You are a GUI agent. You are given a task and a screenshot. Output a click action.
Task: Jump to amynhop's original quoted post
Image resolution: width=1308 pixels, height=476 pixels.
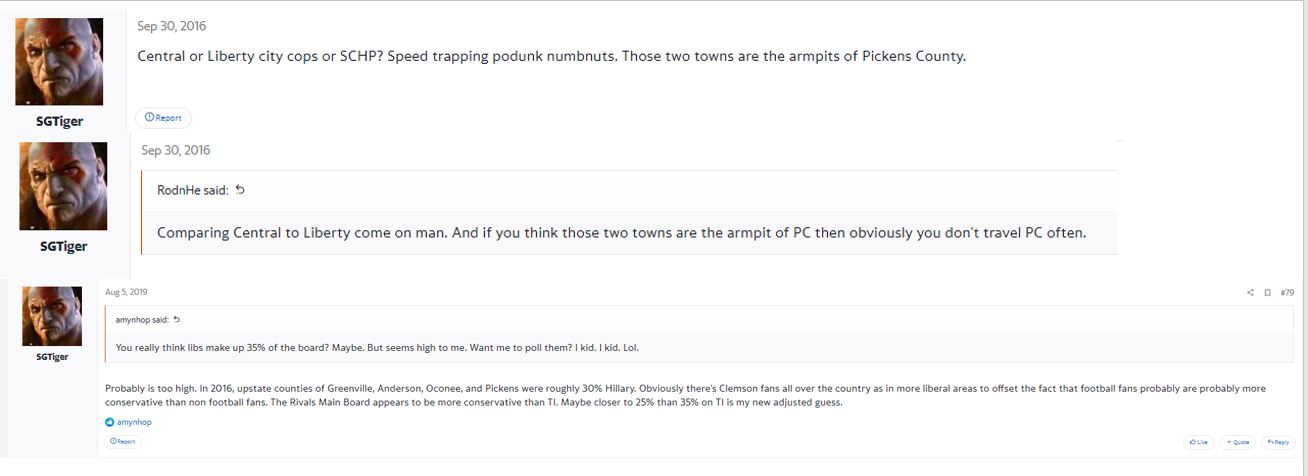177,320
